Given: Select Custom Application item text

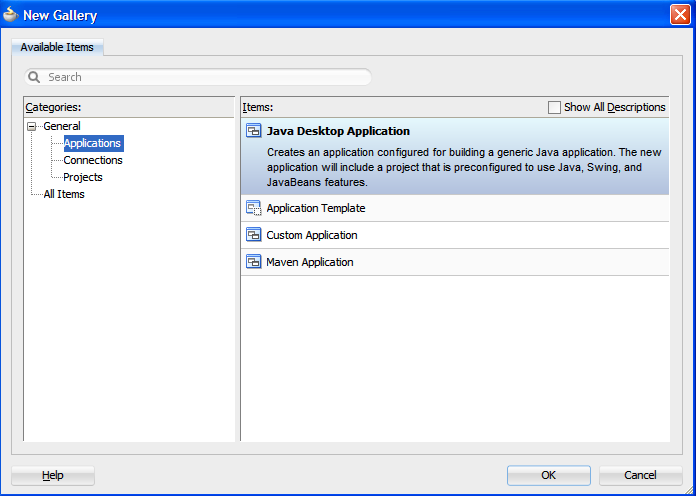Looking at the screenshot, I should pyautogui.click(x=312, y=235).
